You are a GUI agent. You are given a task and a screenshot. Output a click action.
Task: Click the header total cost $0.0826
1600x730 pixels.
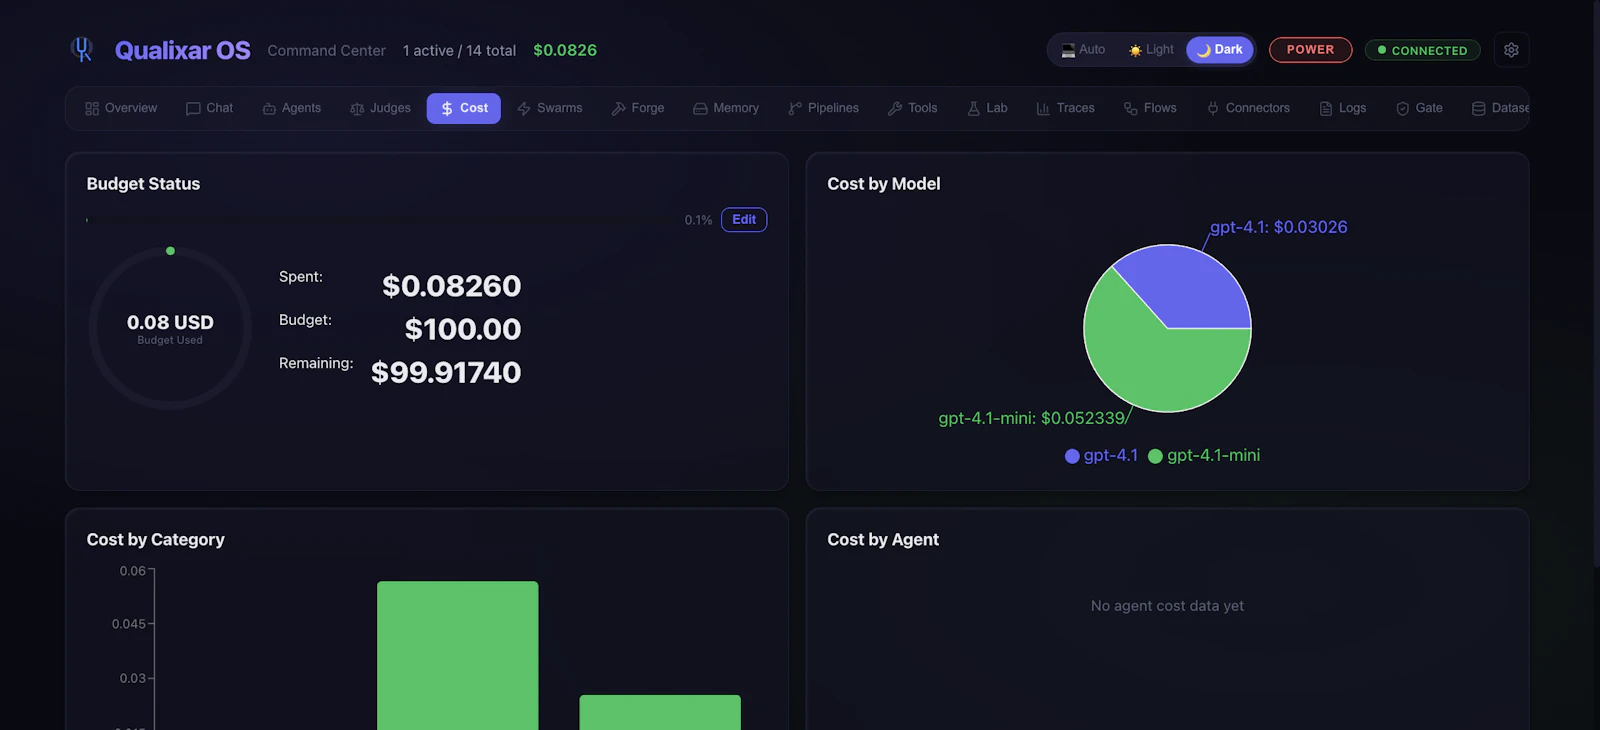coord(565,50)
